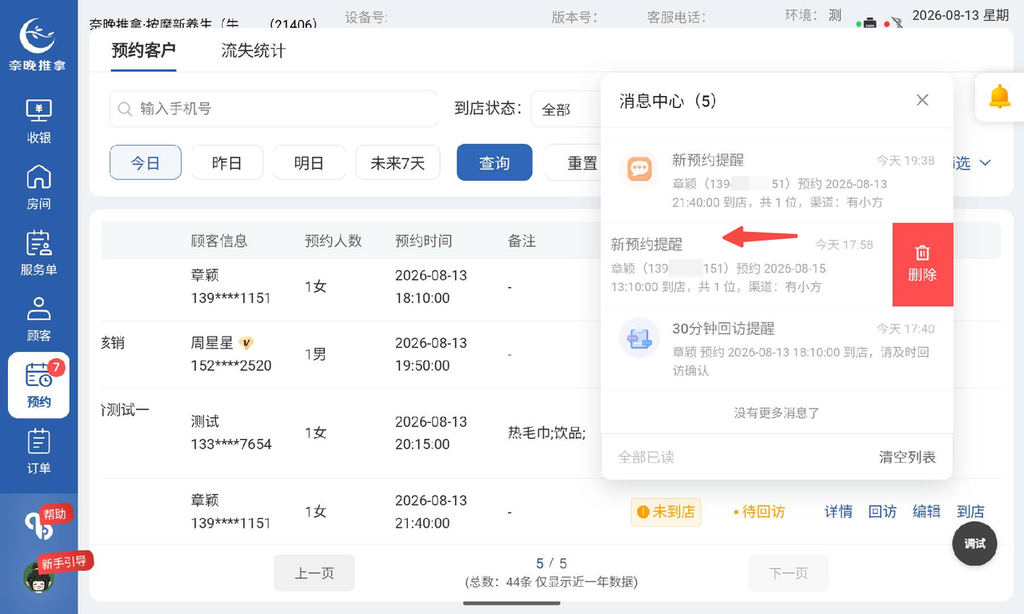Click the 30分钟回访提醒 message icon

pos(639,338)
